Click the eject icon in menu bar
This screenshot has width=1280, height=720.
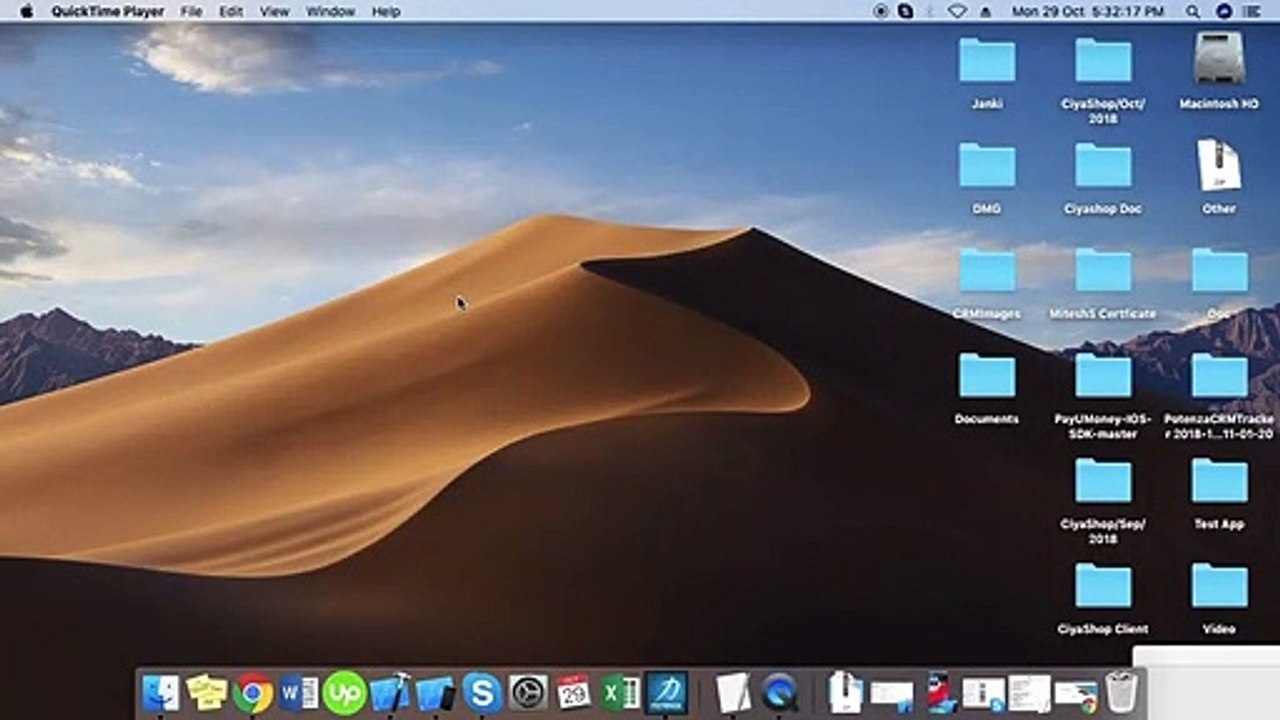pos(985,12)
